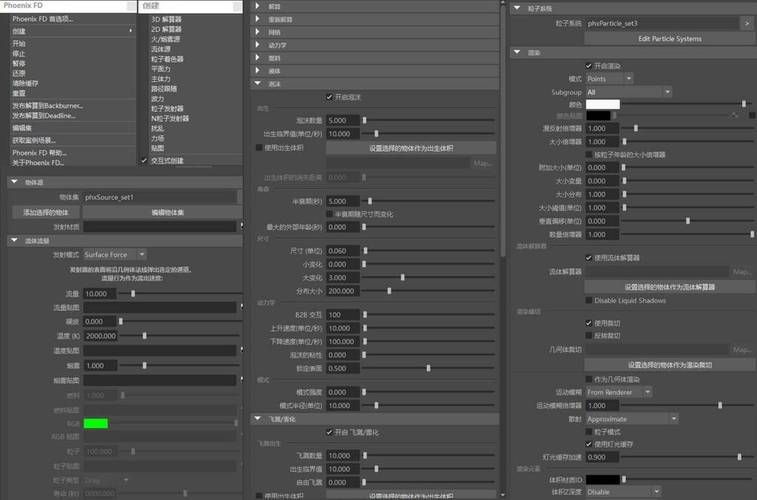Screen dimensions: 757x500
Task: Click the 温度 value field showing 2000.000
Action: tap(101, 336)
